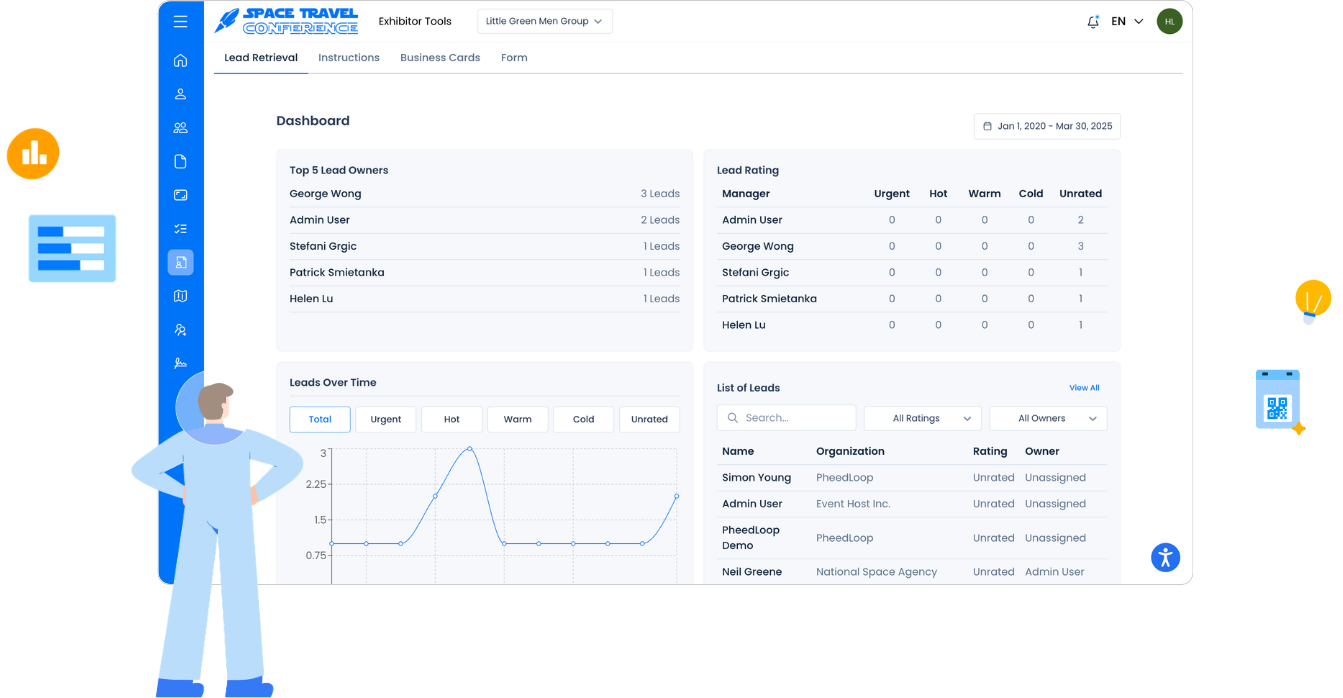Click Stefani Grgic in Top 5 Lead Owners
The height and width of the screenshot is (698, 1343).
(x=323, y=246)
